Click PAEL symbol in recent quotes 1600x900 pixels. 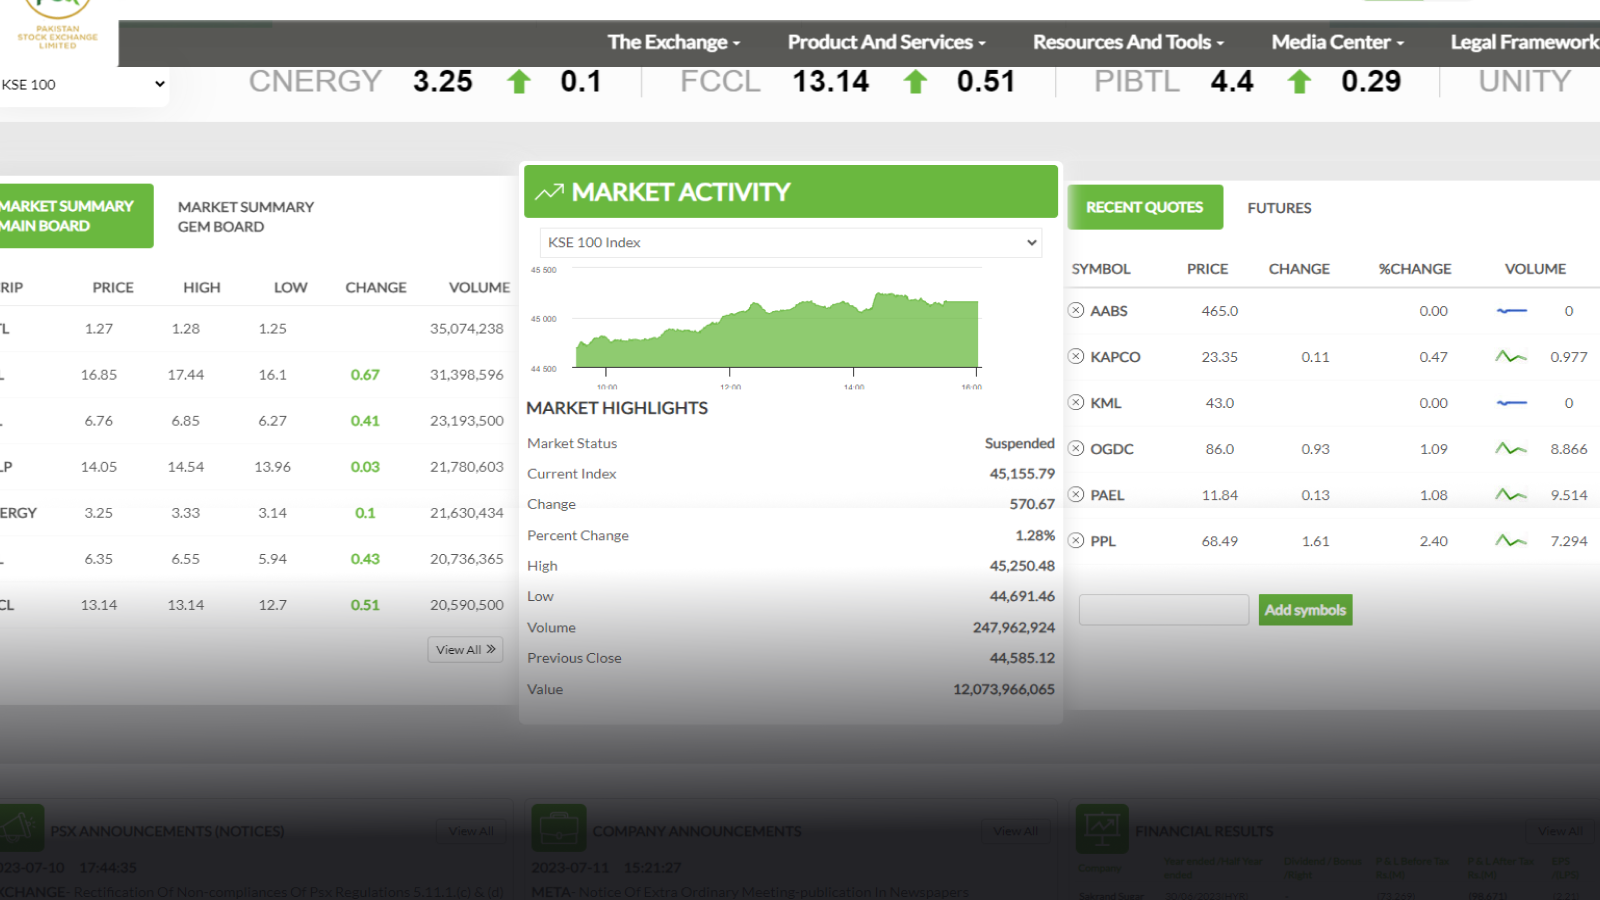(x=1107, y=495)
